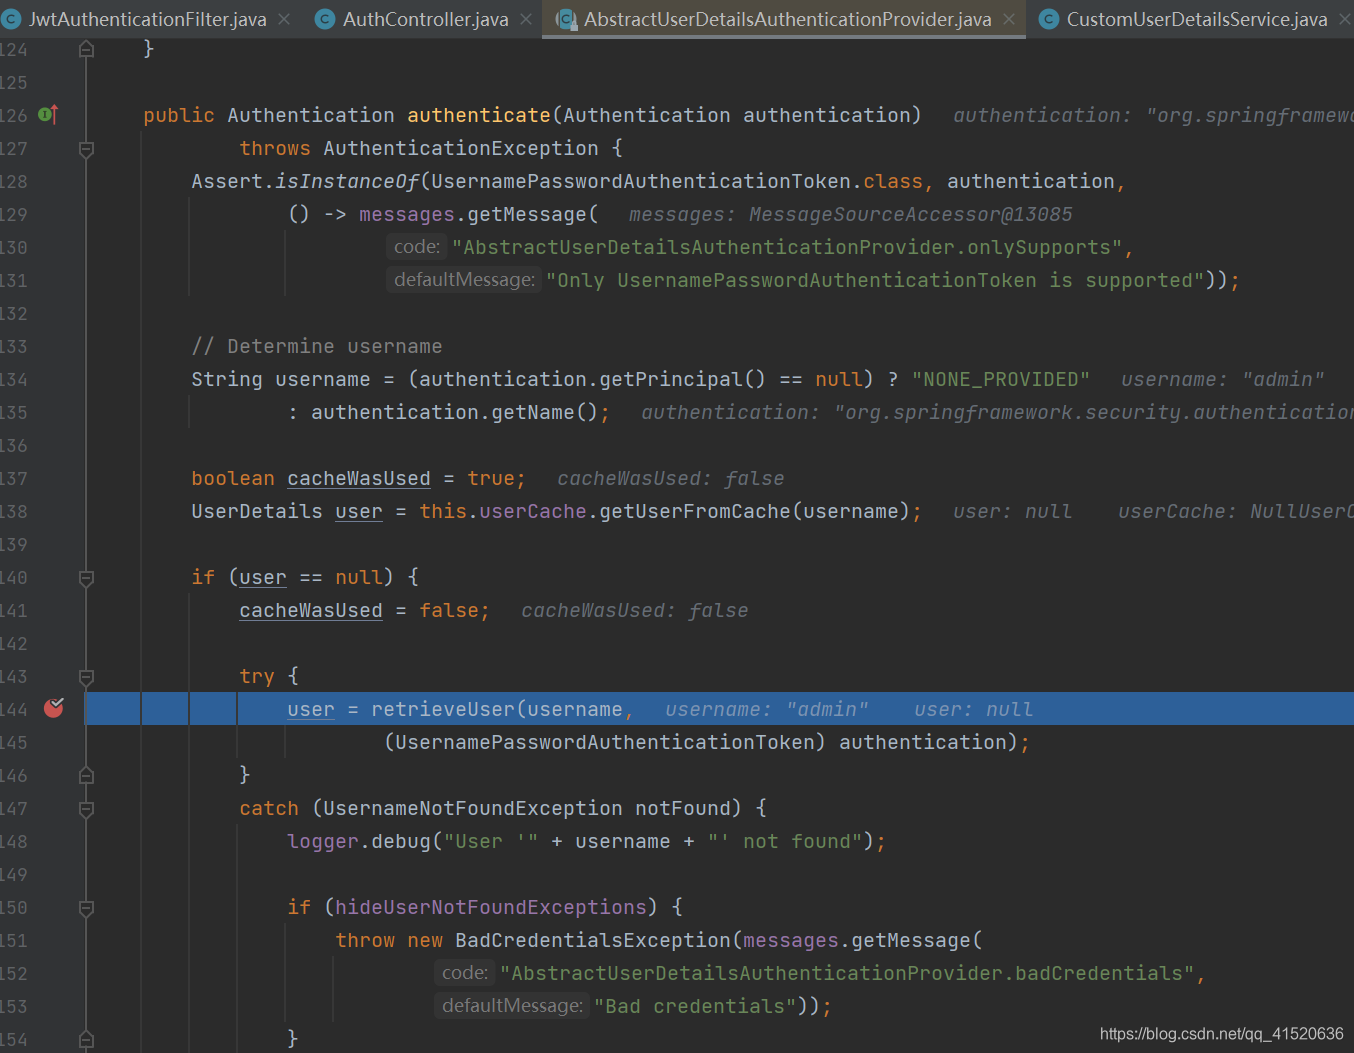Collapse the if block via line 140 fold arrow

point(85,577)
